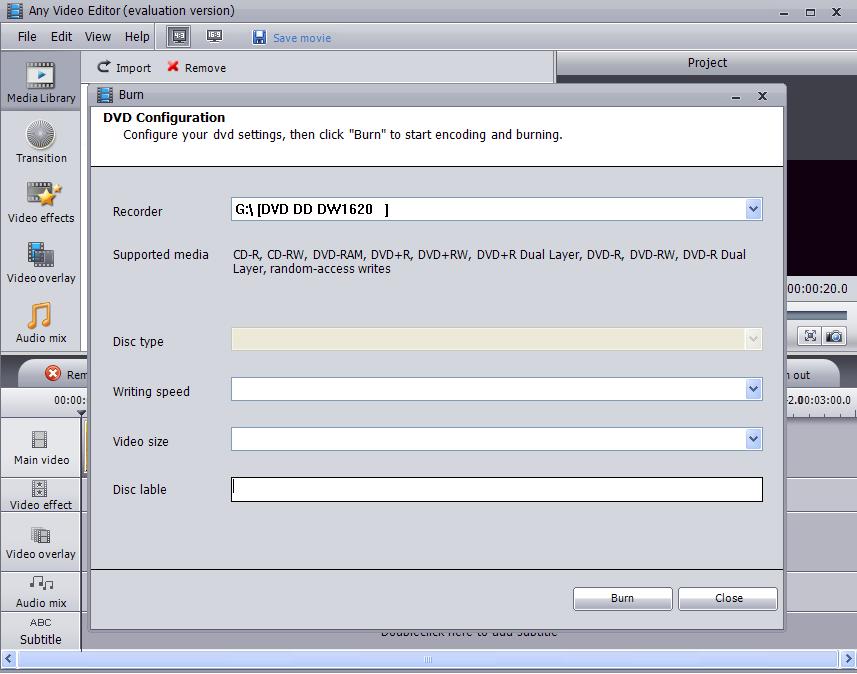This screenshot has height=674, width=857.
Task: Click the Close button in Burn dialog
Action: coord(728,599)
